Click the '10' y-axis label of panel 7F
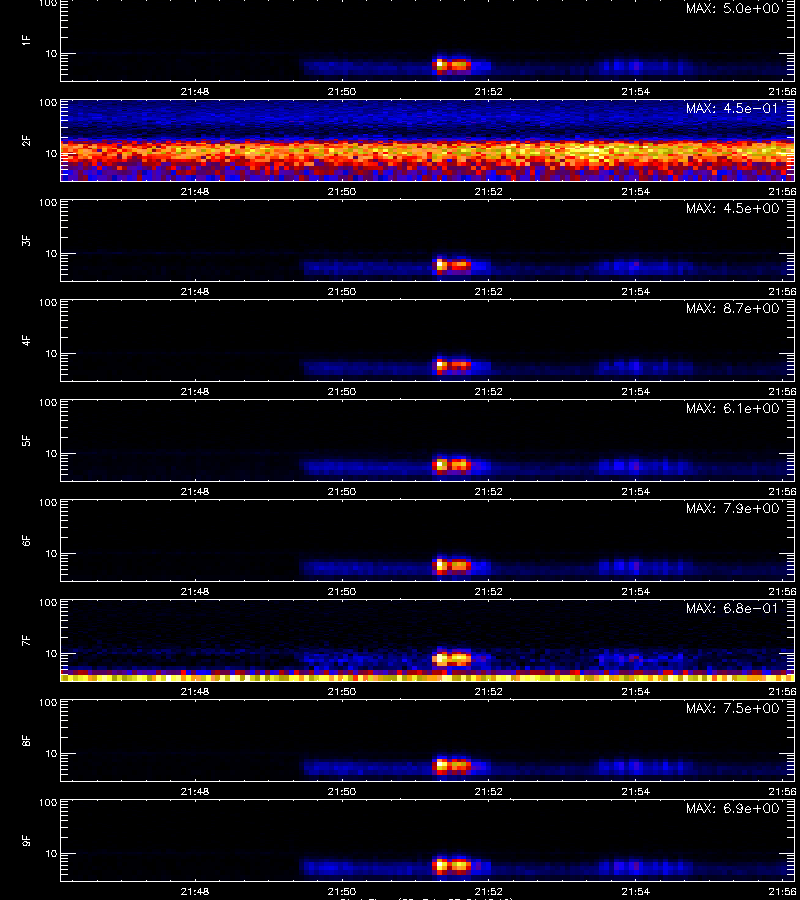800x900 pixels. pos(51,653)
